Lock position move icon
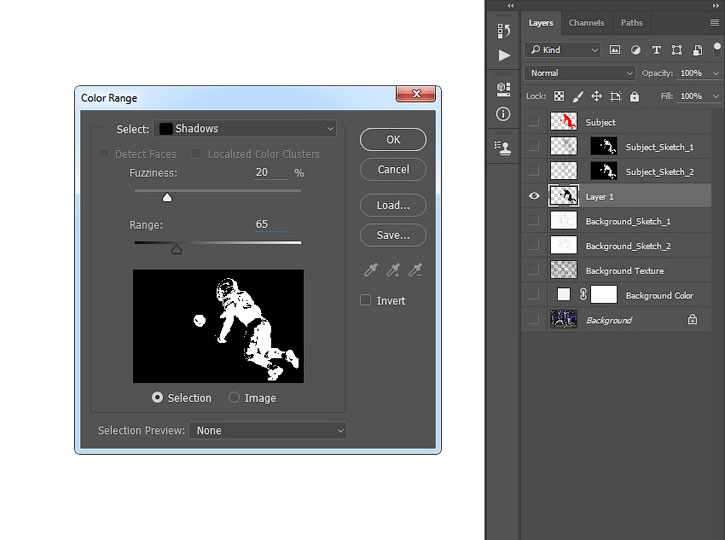This screenshot has height=540, width=725. pos(596,96)
